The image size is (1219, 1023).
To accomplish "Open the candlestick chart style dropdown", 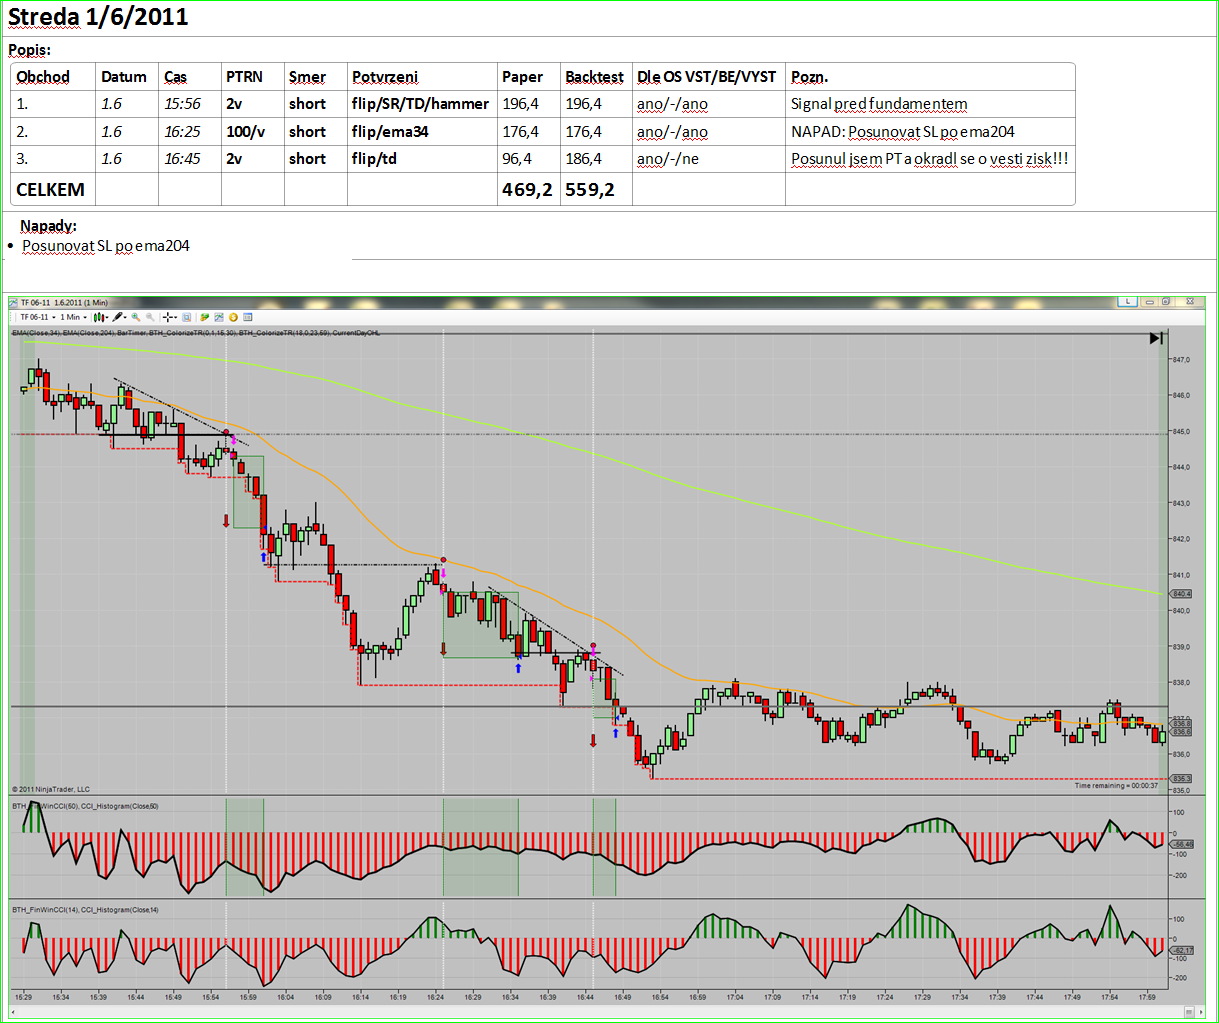I will [100, 317].
